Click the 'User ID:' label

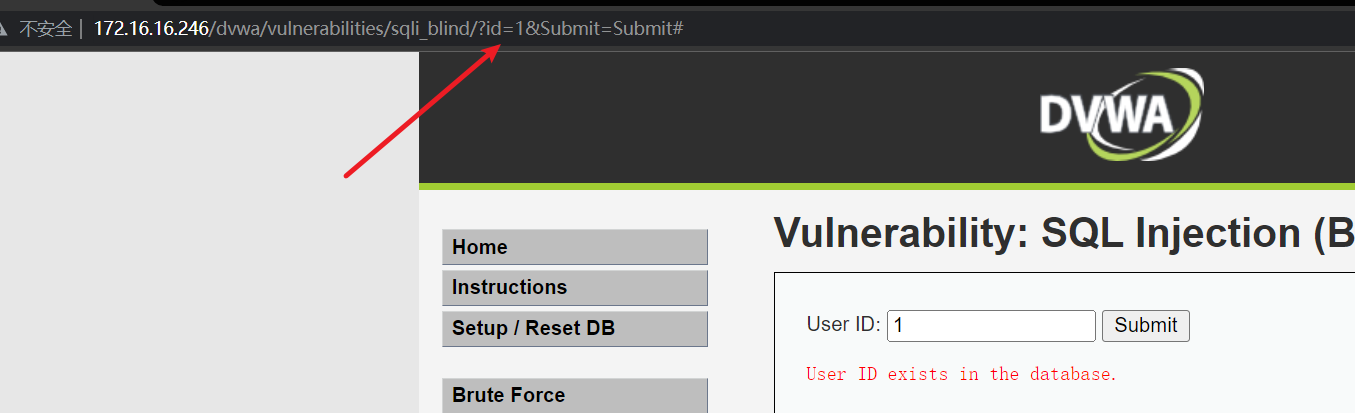coord(843,324)
